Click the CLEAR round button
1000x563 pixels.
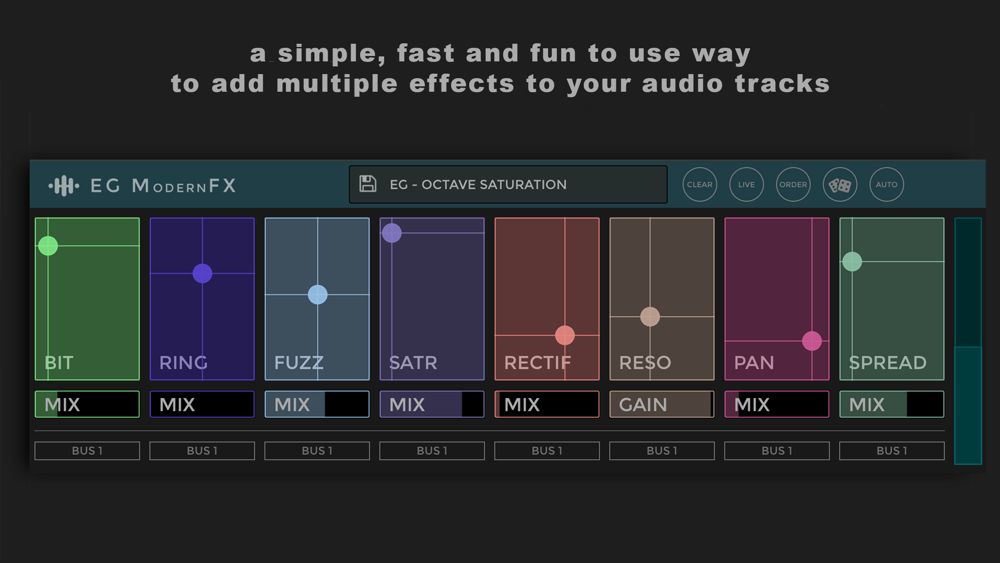[x=700, y=185]
